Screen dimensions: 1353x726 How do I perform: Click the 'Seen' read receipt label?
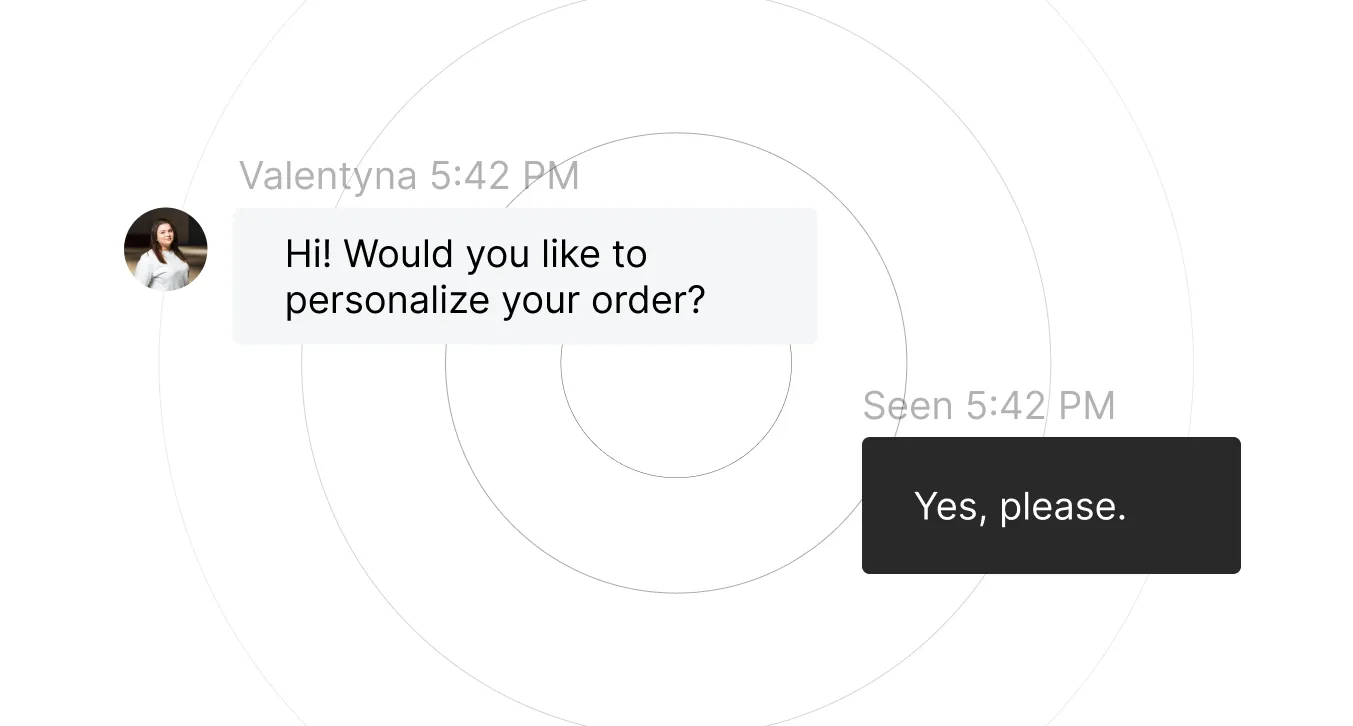pos(908,406)
